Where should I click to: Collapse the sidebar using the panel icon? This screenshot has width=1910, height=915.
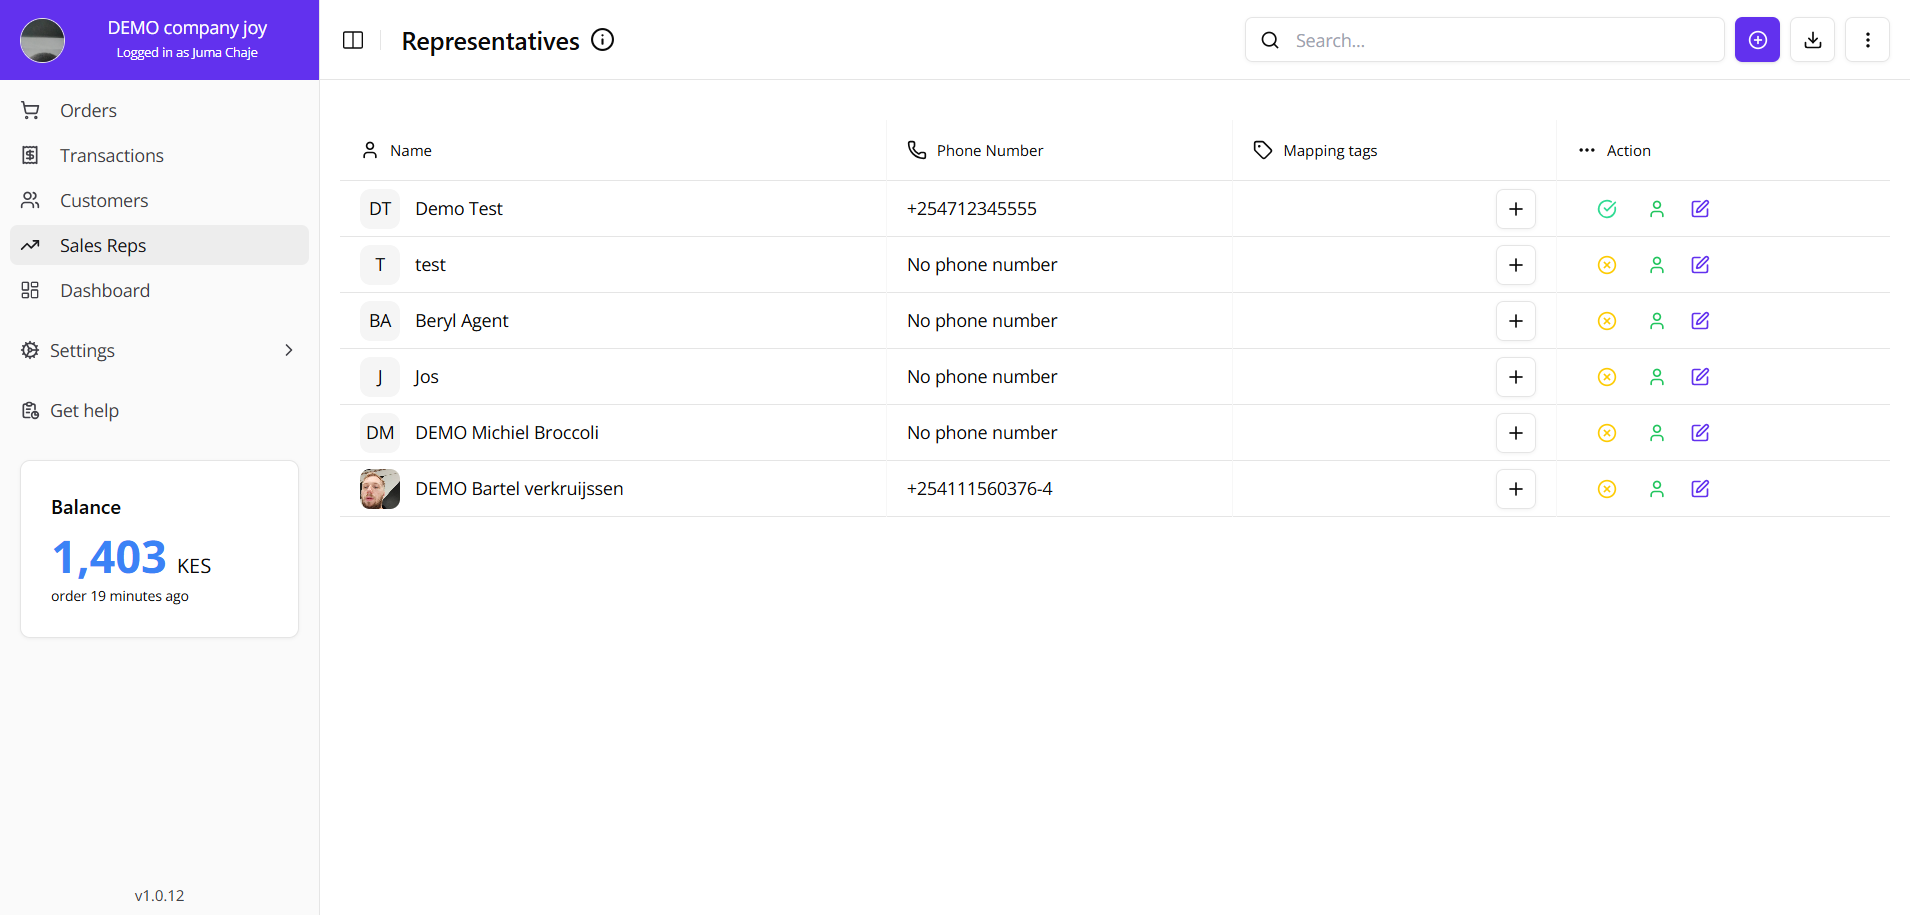[353, 40]
